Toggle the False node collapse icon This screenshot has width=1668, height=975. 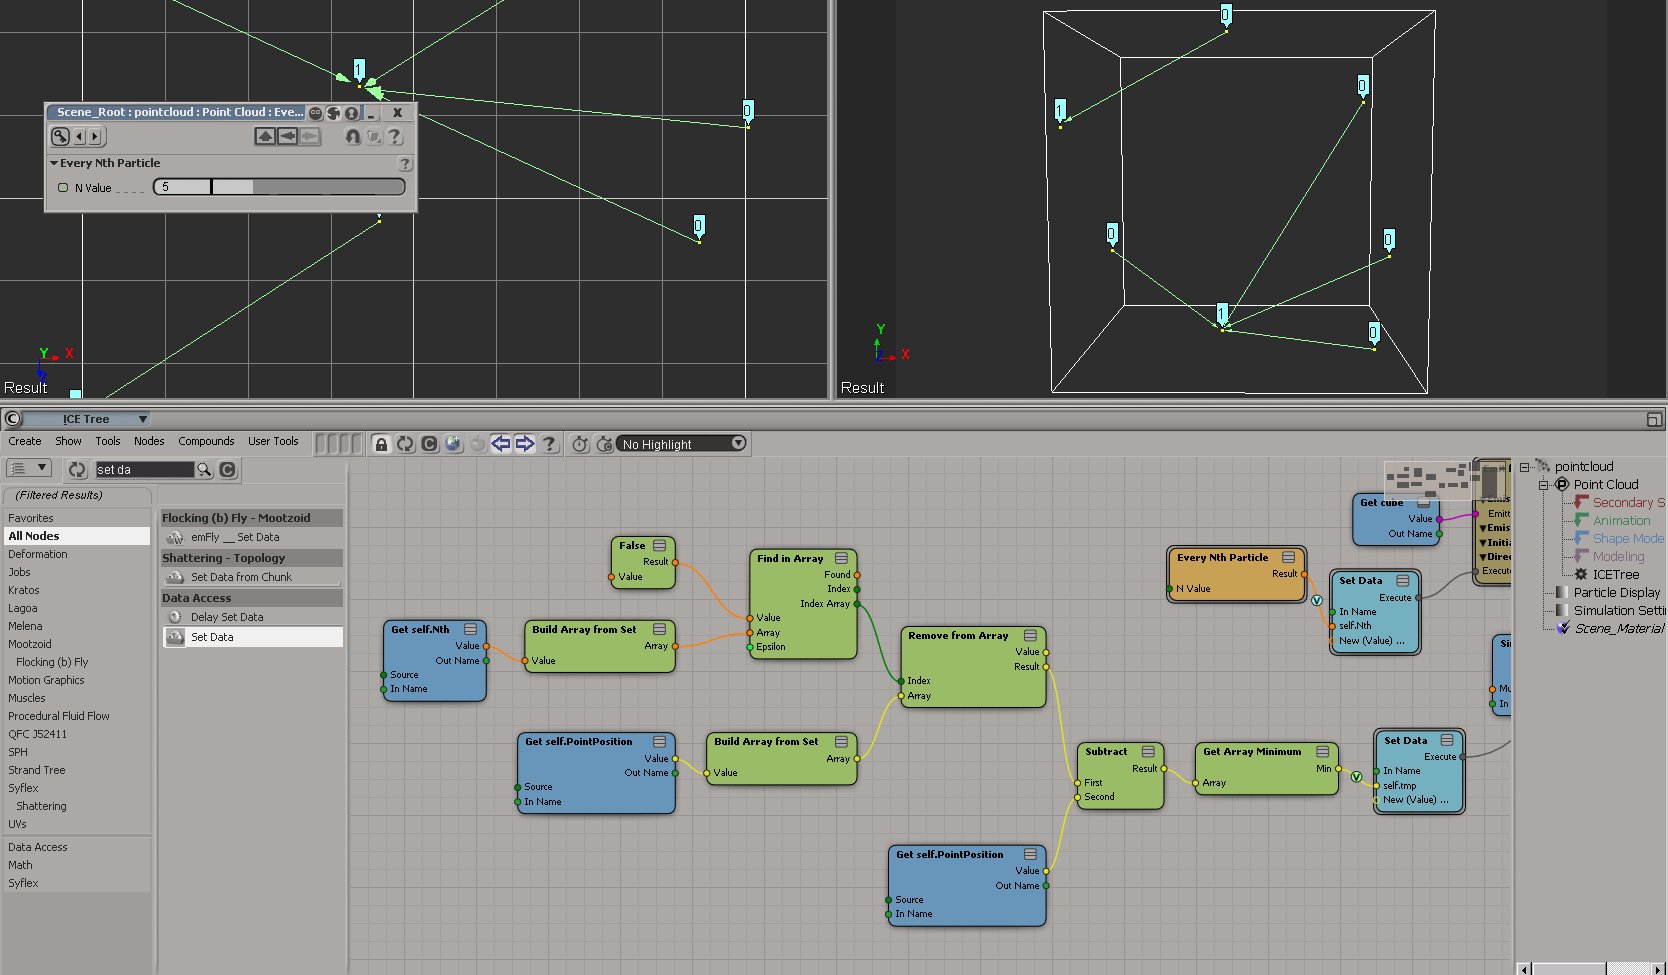(660, 546)
